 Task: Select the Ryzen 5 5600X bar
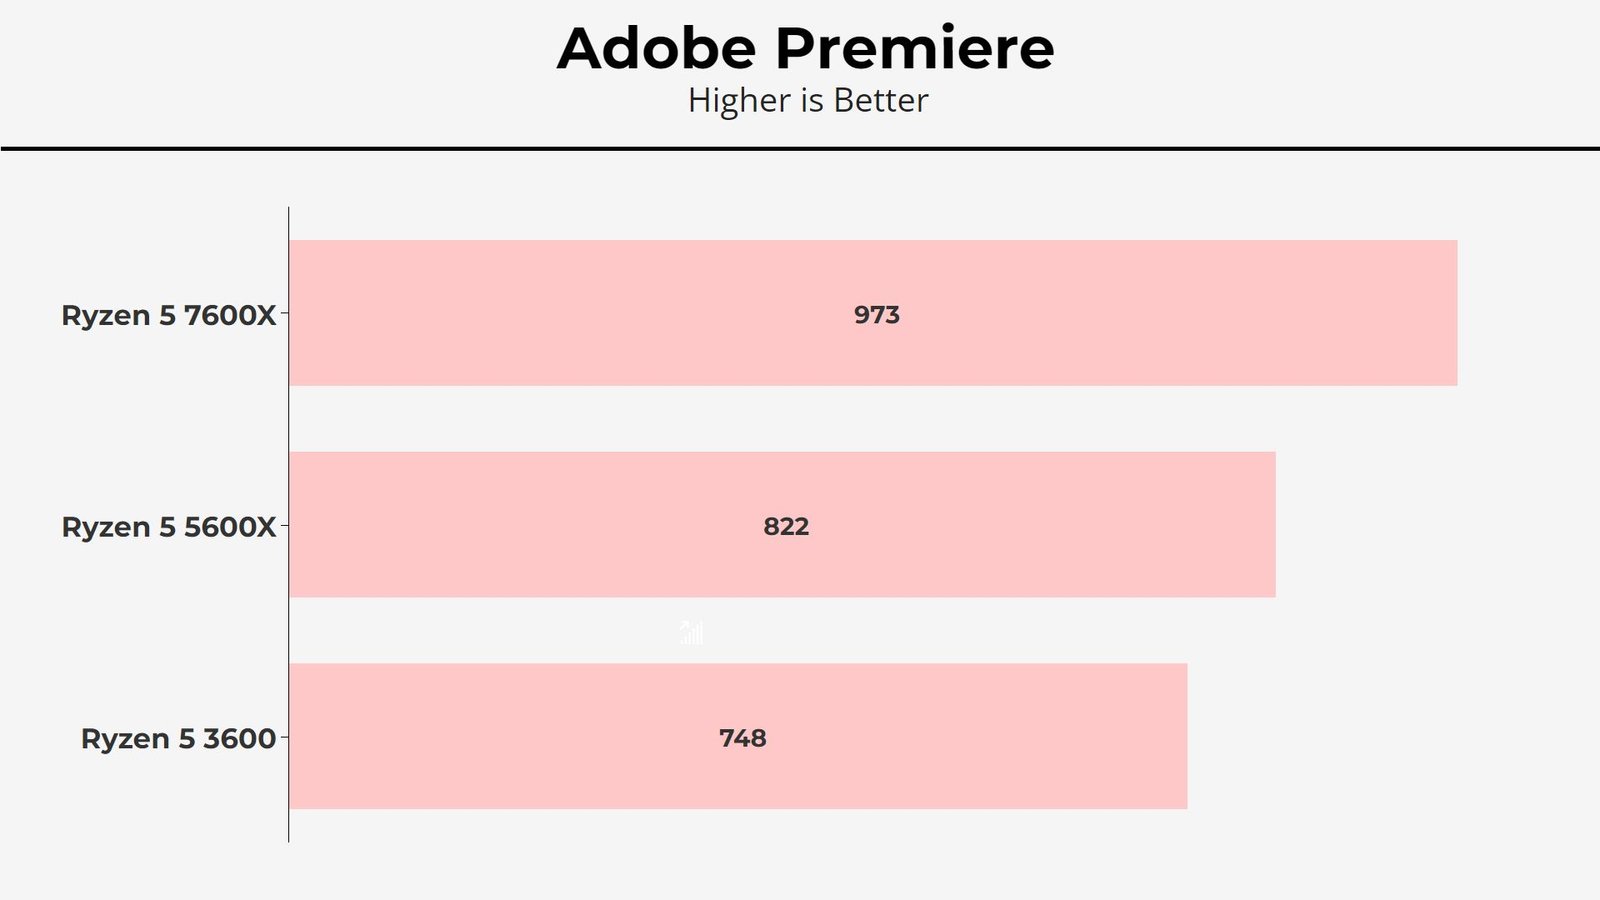click(x=782, y=524)
